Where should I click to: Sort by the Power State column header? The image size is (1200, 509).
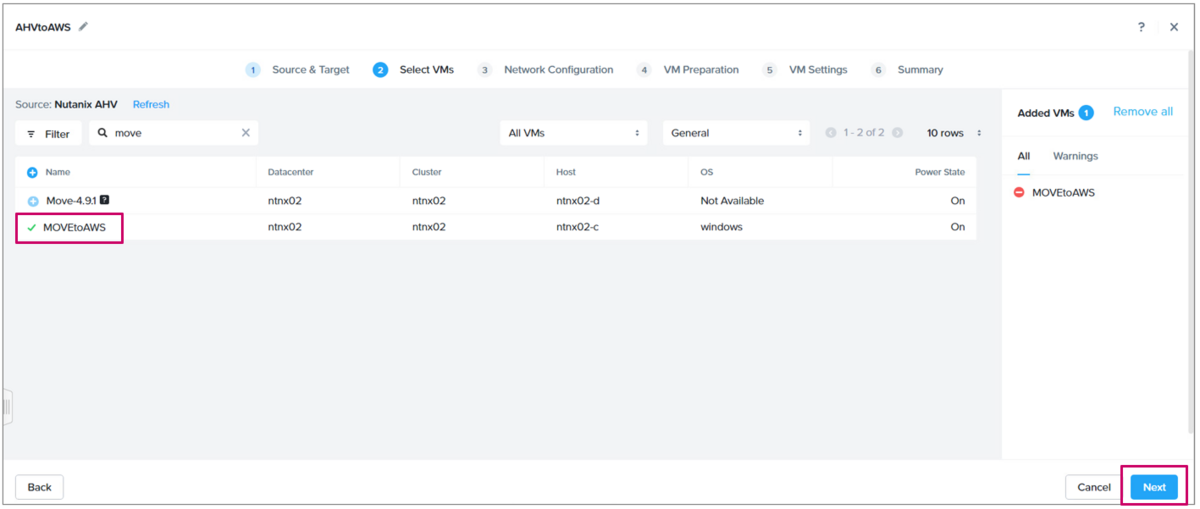point(940,172)
